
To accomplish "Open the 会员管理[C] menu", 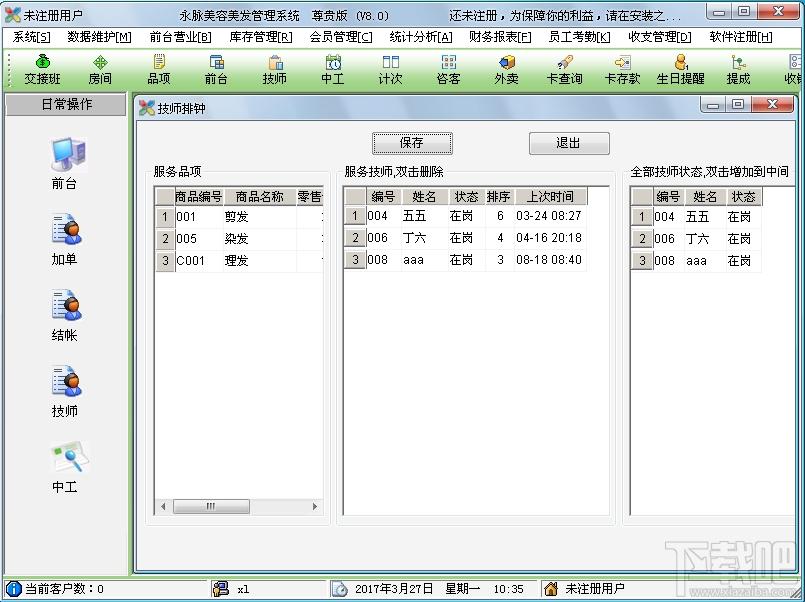I will click(x=341, y=37).
